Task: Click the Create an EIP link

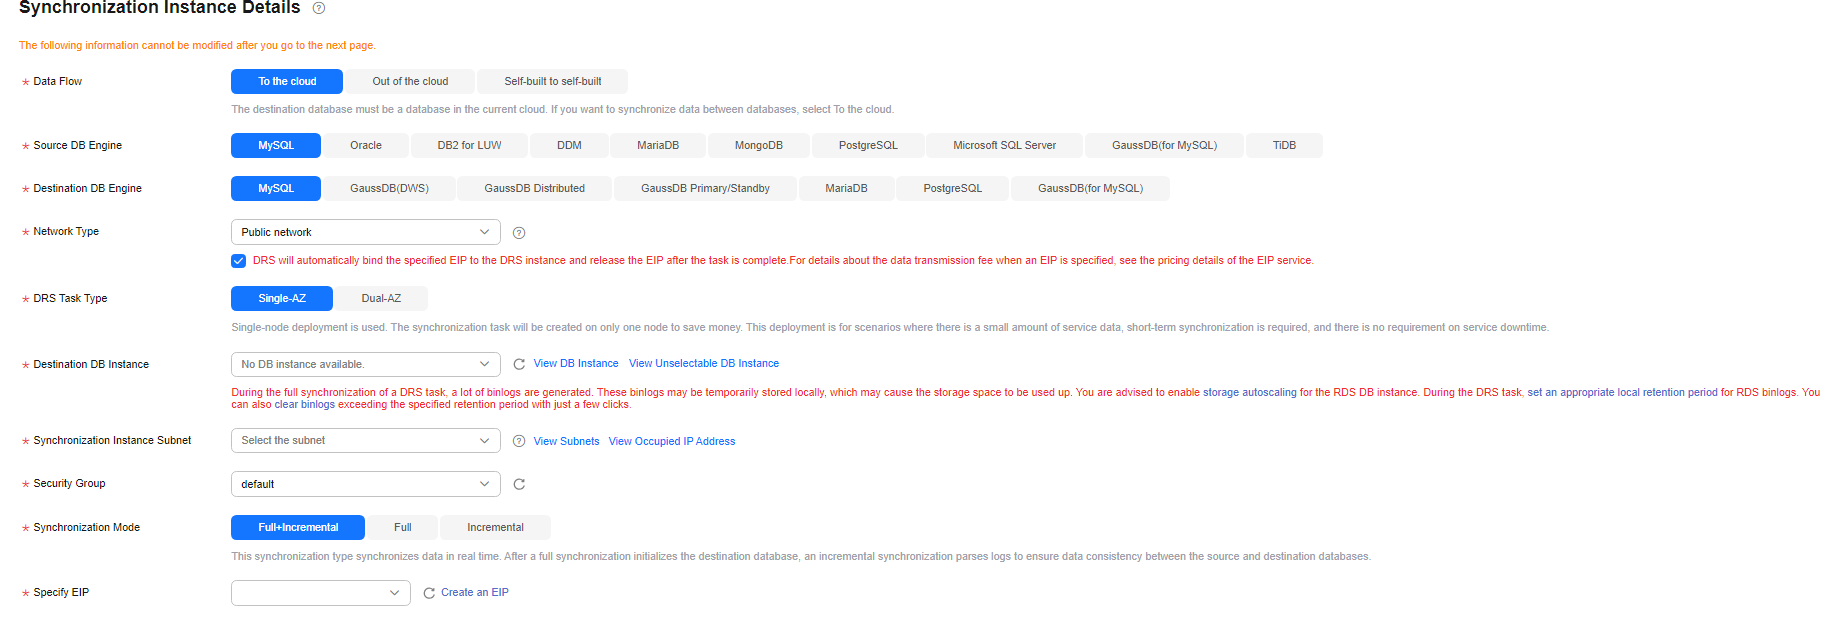Action: point(475,592)
